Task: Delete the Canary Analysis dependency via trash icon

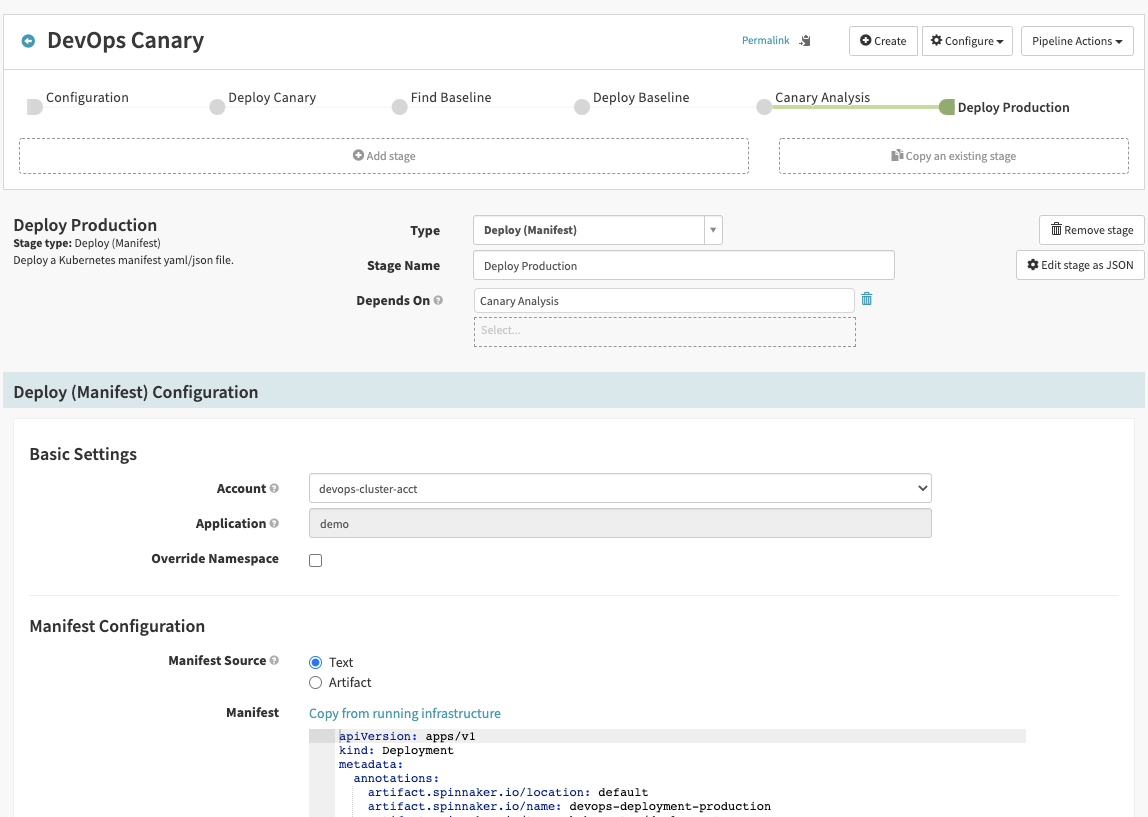Action: (867, 299)
